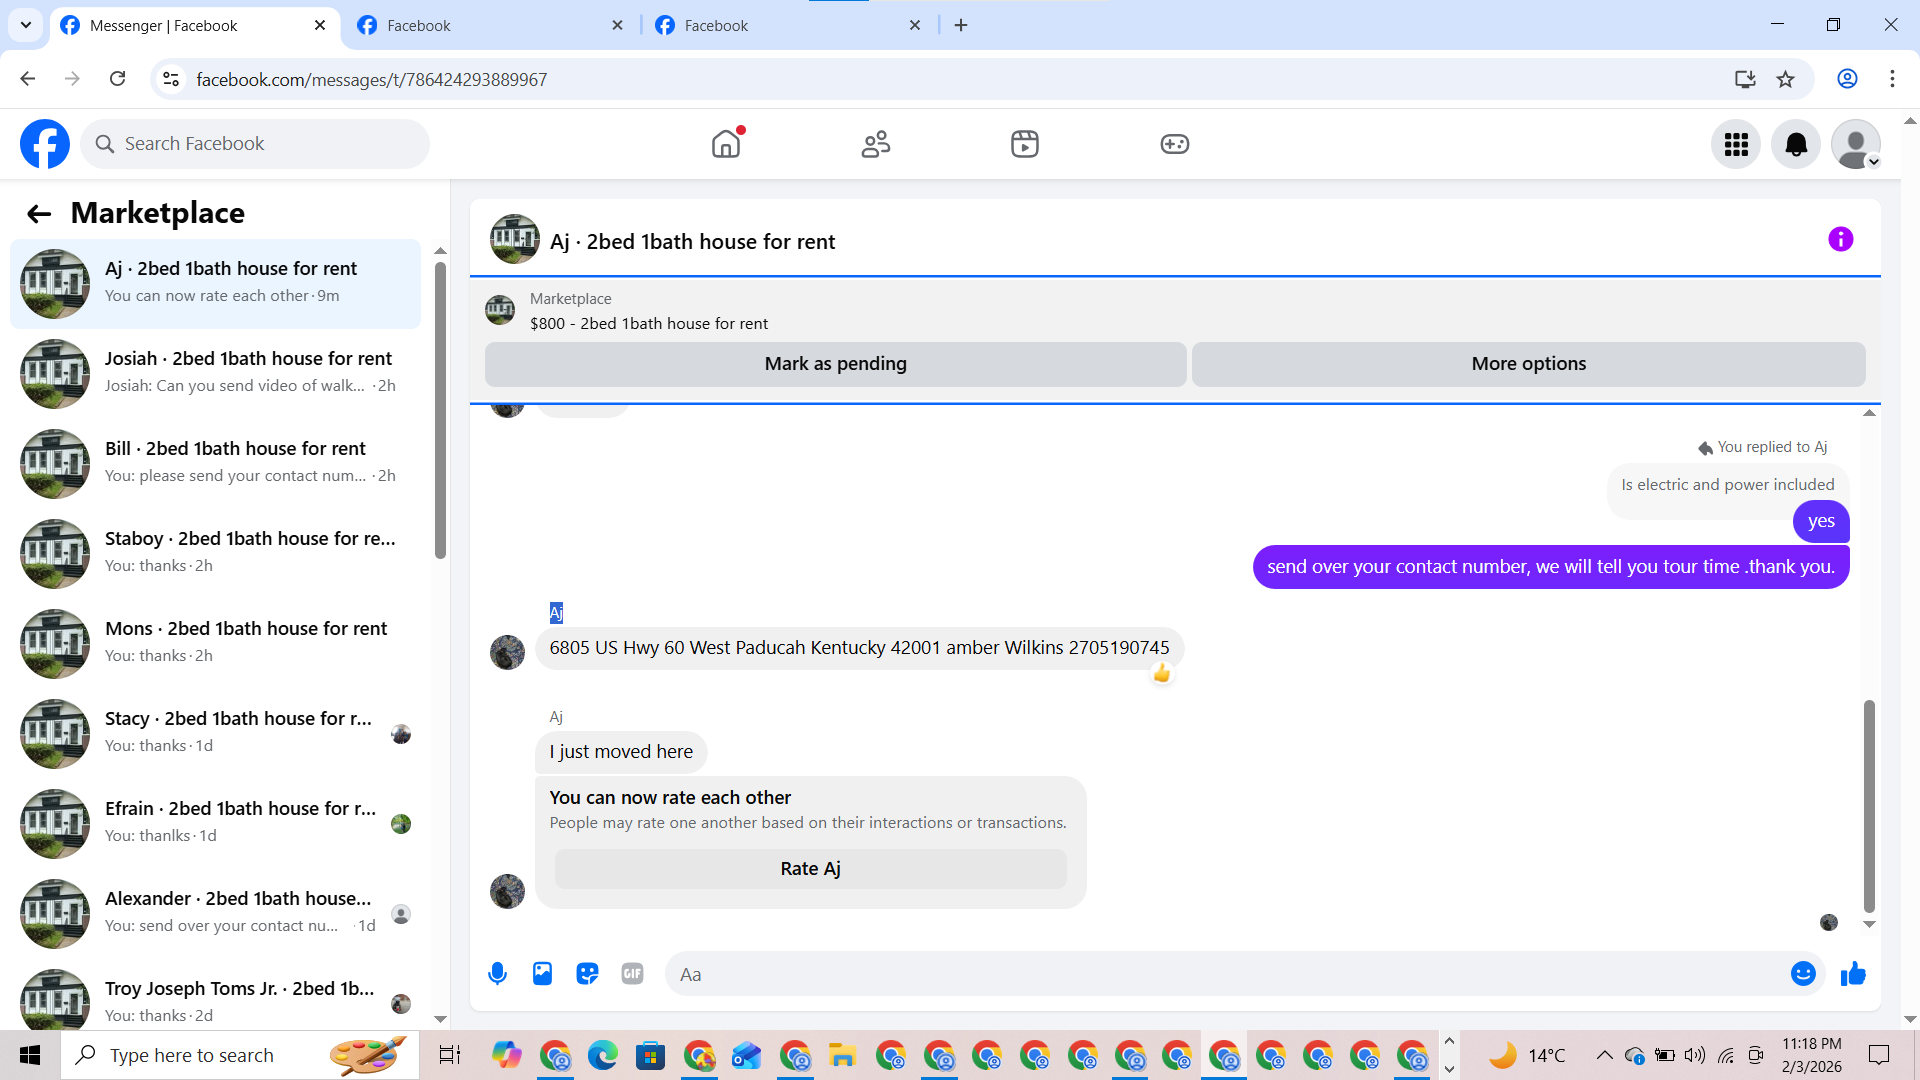1920x1080 pixels.
Task: Click Mark as pending button
Action: pos(835,364)
